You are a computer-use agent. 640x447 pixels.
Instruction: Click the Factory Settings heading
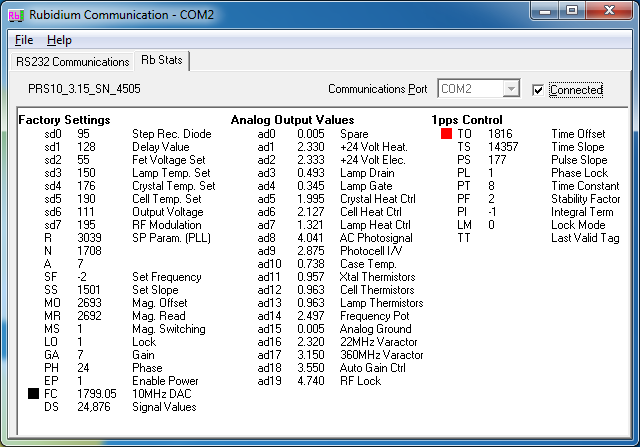coord(64,120)
